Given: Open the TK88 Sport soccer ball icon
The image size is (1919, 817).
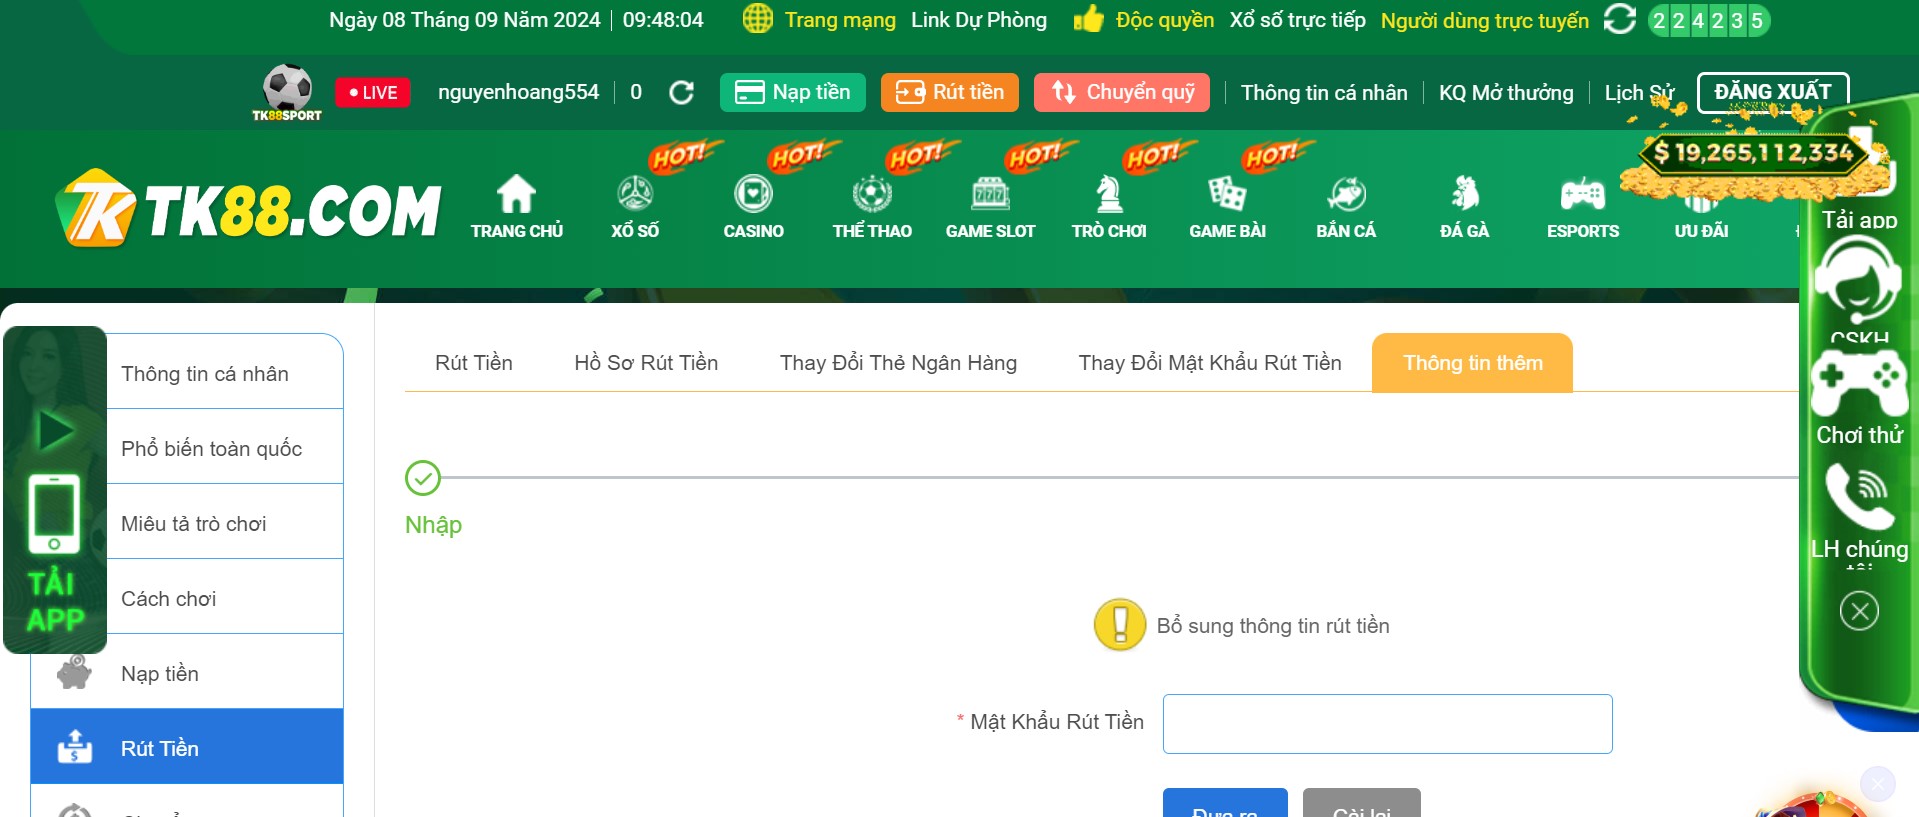Looking at the screenshot, I should pos(287,92).
